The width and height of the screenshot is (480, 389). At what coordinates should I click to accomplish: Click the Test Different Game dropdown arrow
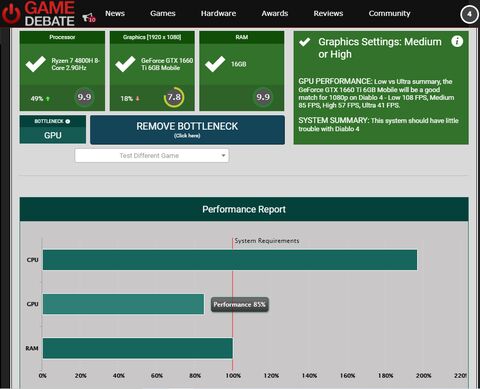pyautogui.click(x=223, y=156)
